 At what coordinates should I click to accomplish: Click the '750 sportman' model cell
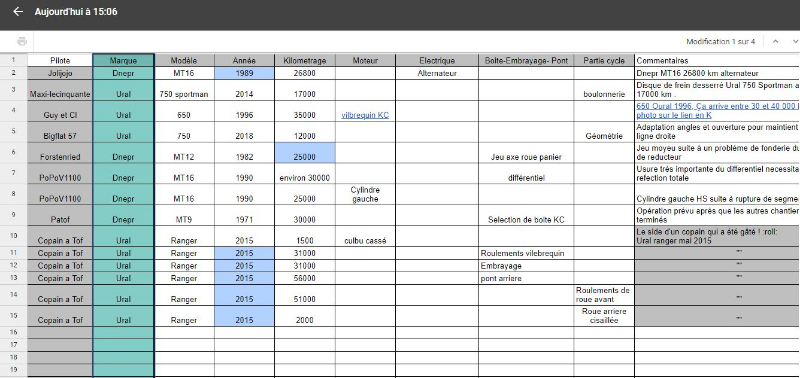pos(184,90)
